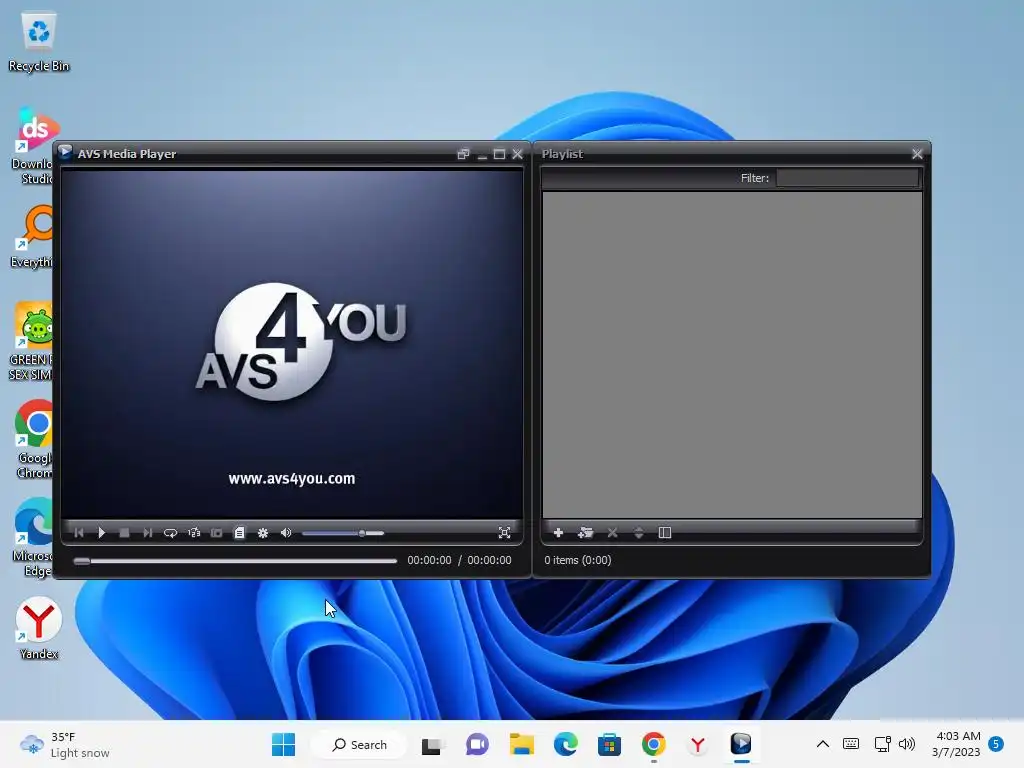The height and width of the screenshot is (768, 1024).
Task: Click the www.avs4you.com link
Action: click(292, 479)
